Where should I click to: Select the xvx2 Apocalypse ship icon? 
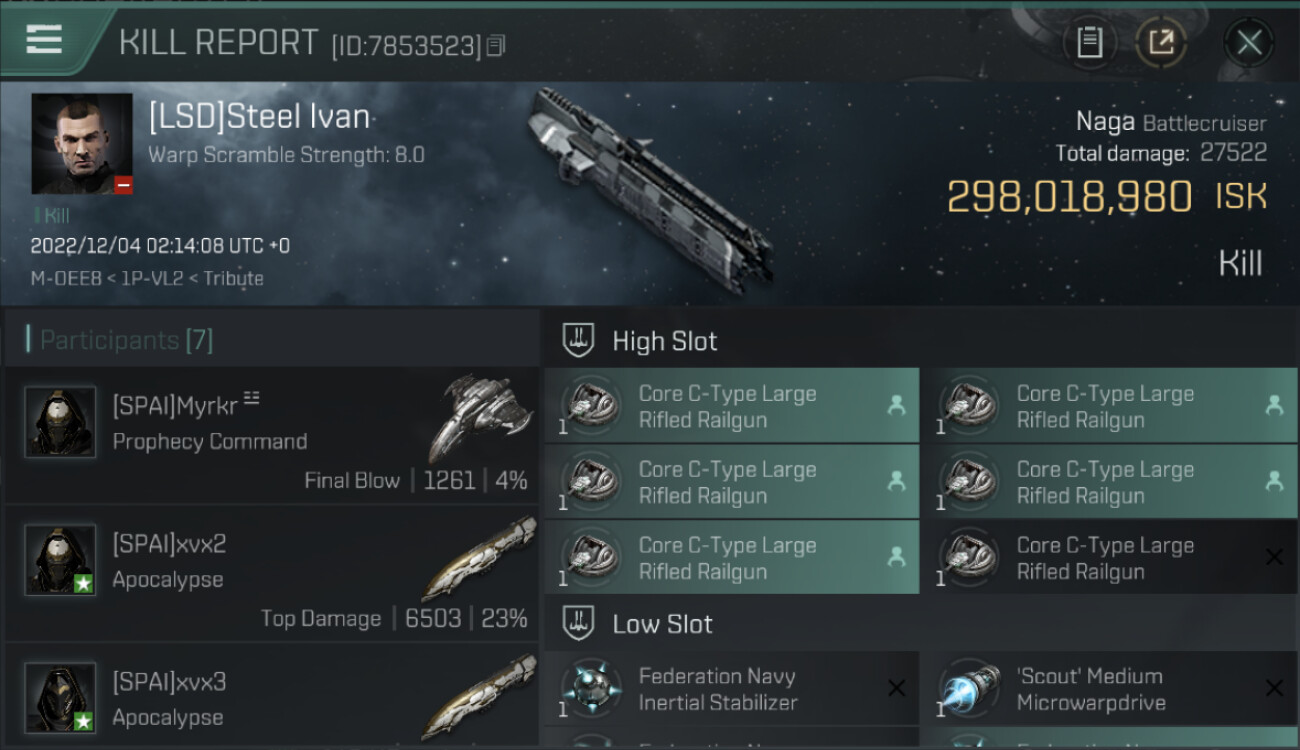point(479,558)
